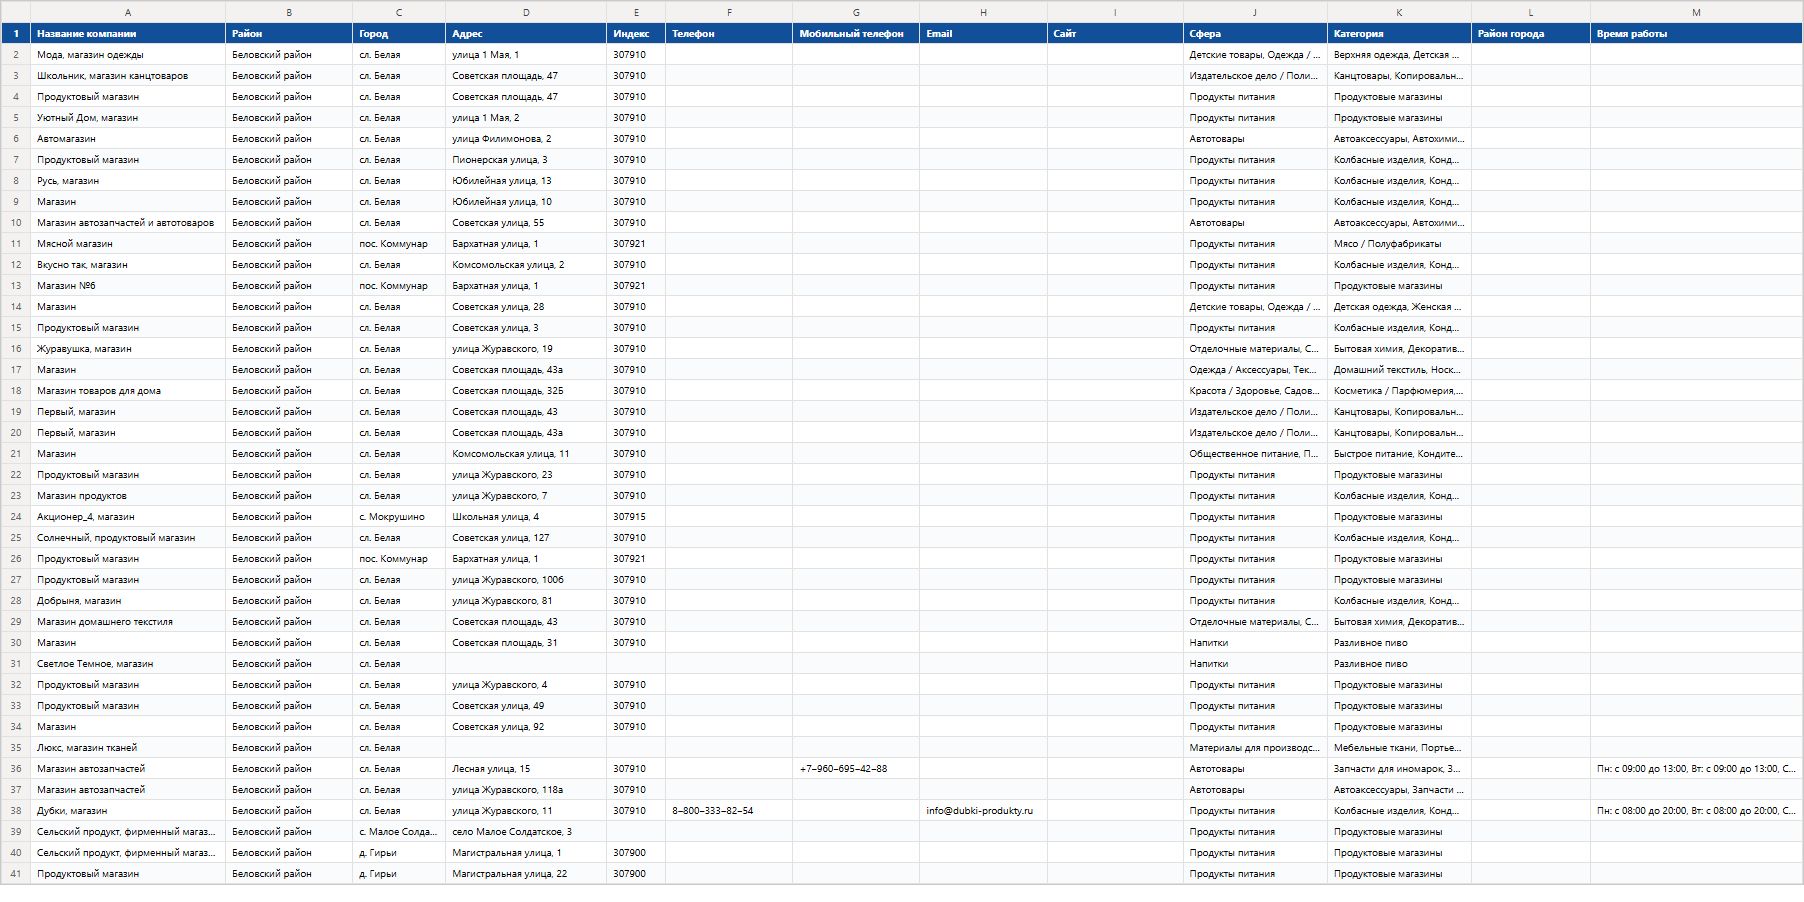Viewport: 1804px width, 902px height.
Task: Select address 'Советская улица, 55'
Action: pos(526,223)
